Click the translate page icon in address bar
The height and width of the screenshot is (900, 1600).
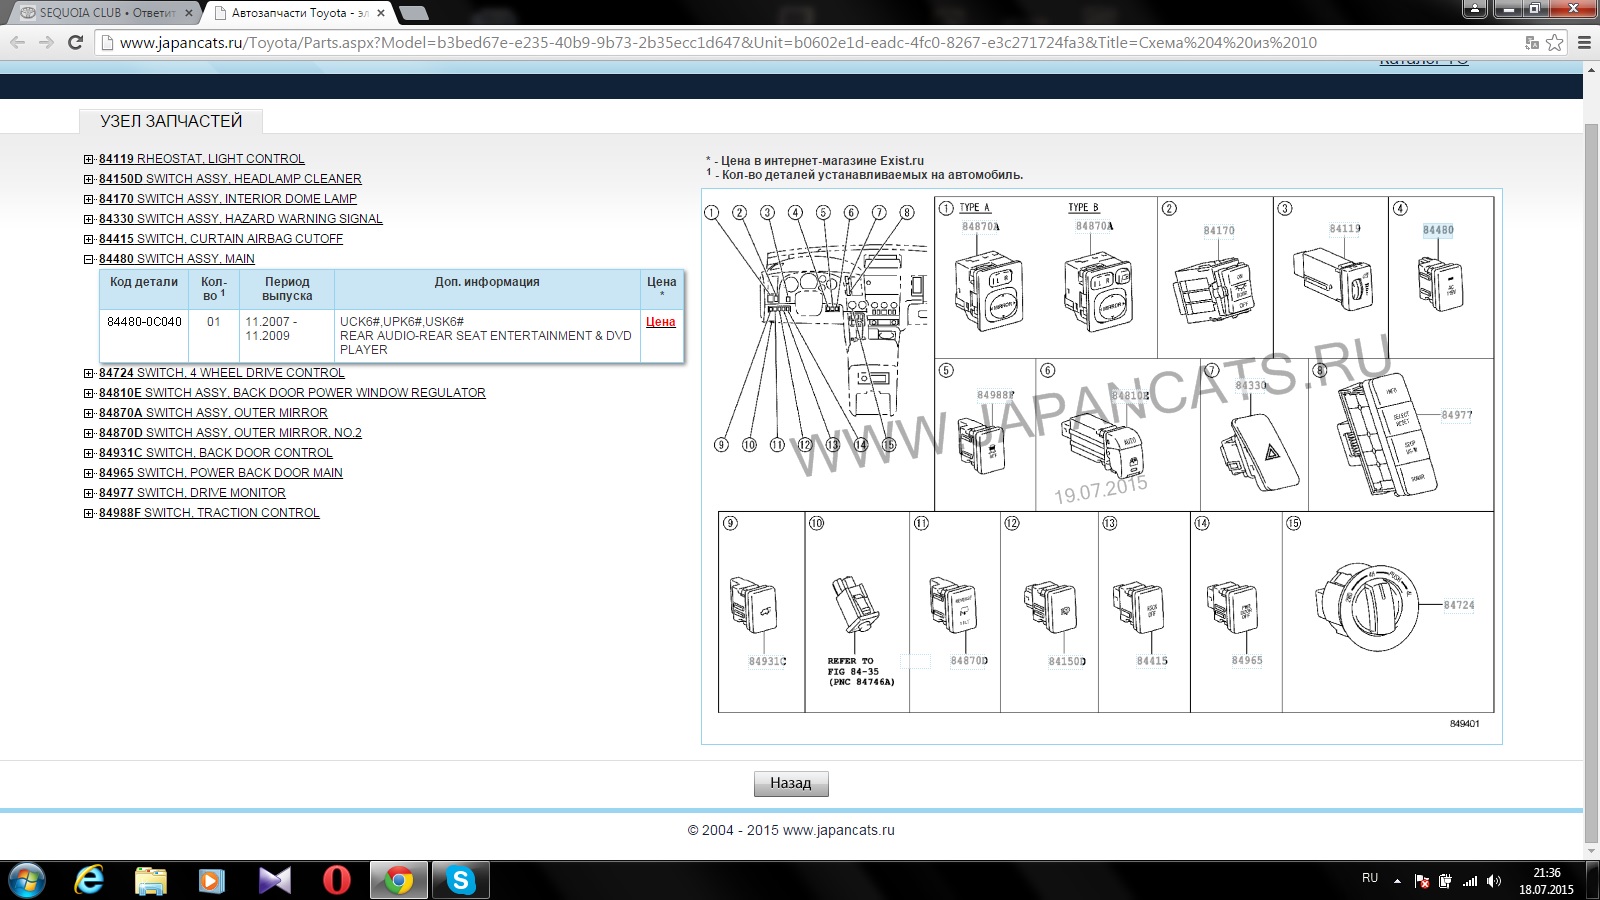pyautogui.click(x=1531, y=42)
